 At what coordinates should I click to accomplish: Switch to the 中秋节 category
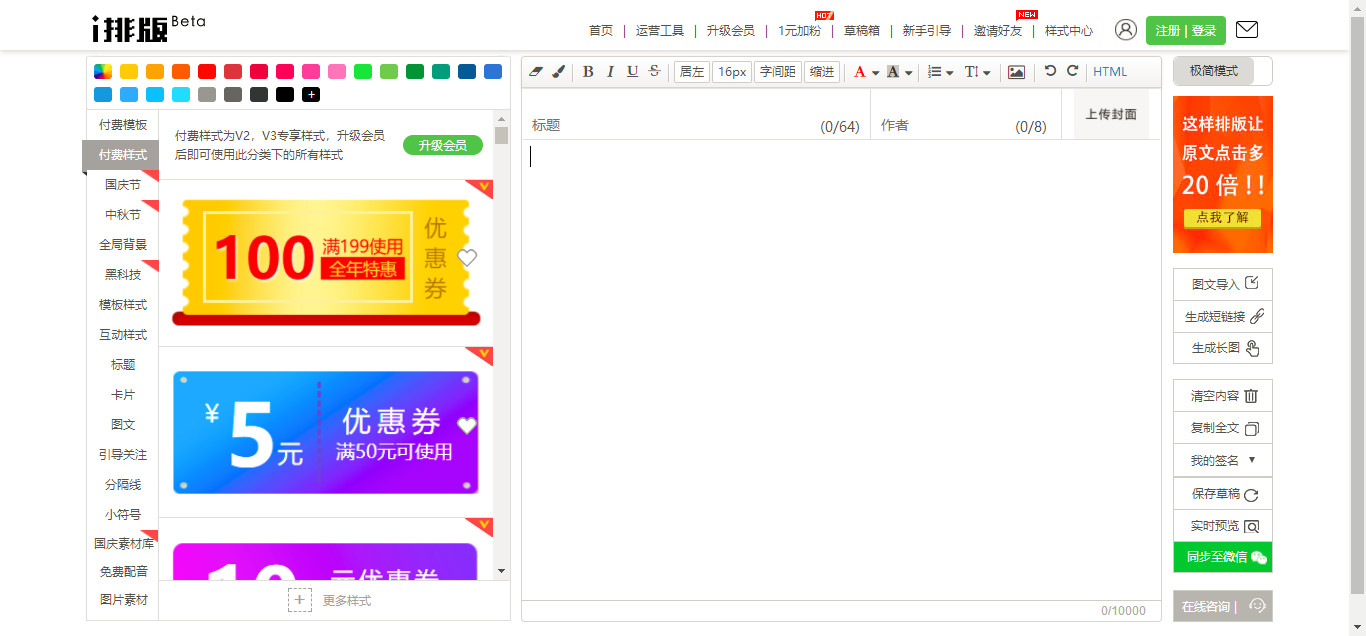tap(122, 214)
